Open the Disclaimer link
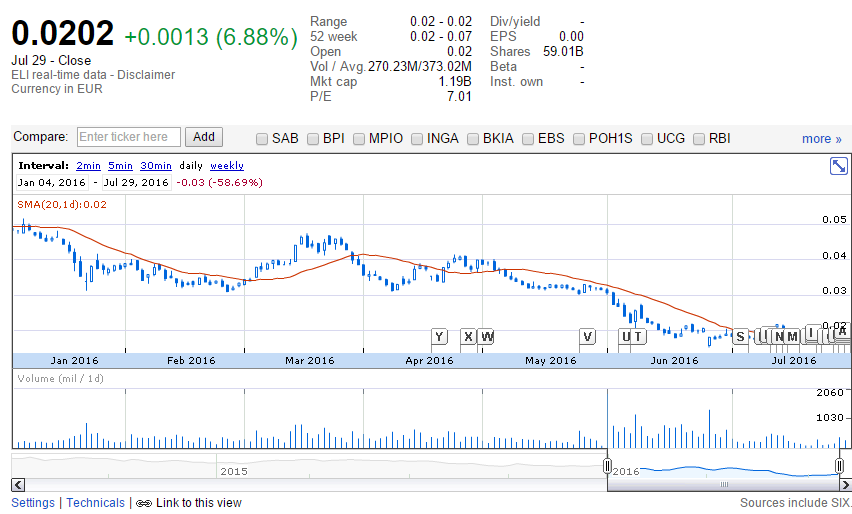 (x=146, y=75)
